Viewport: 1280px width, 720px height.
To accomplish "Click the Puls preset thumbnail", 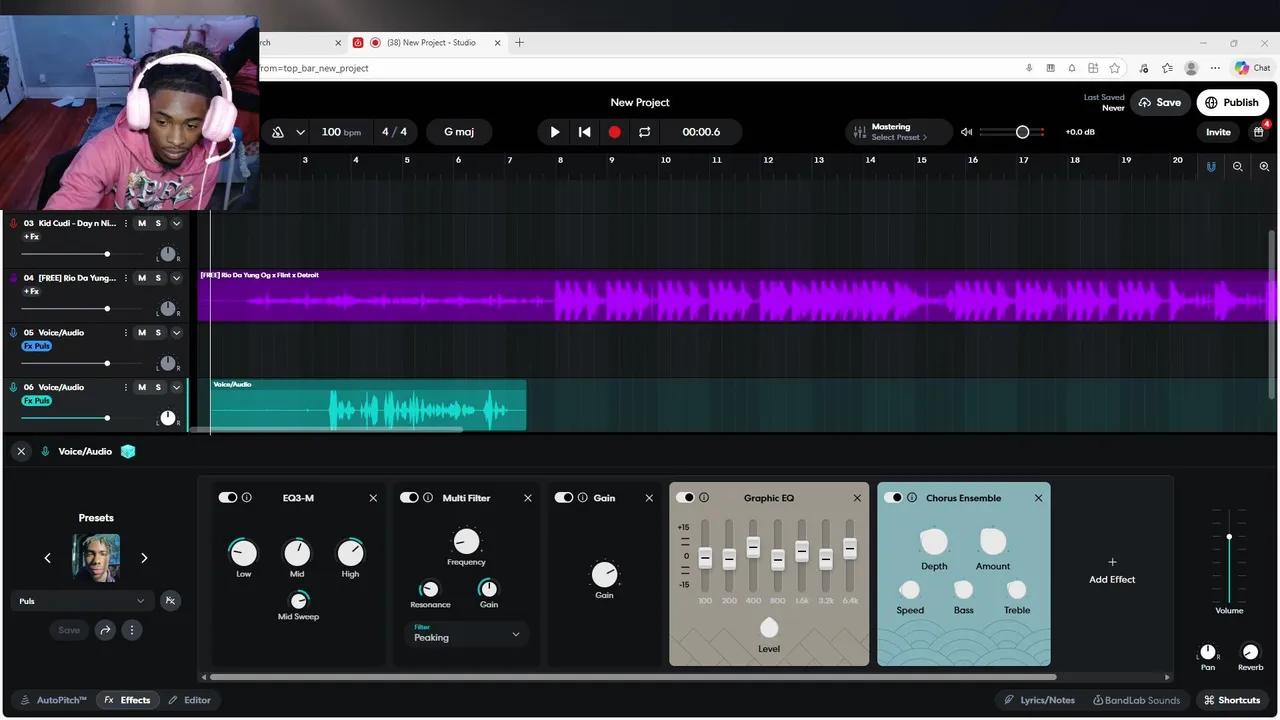I will pos(96,558).
